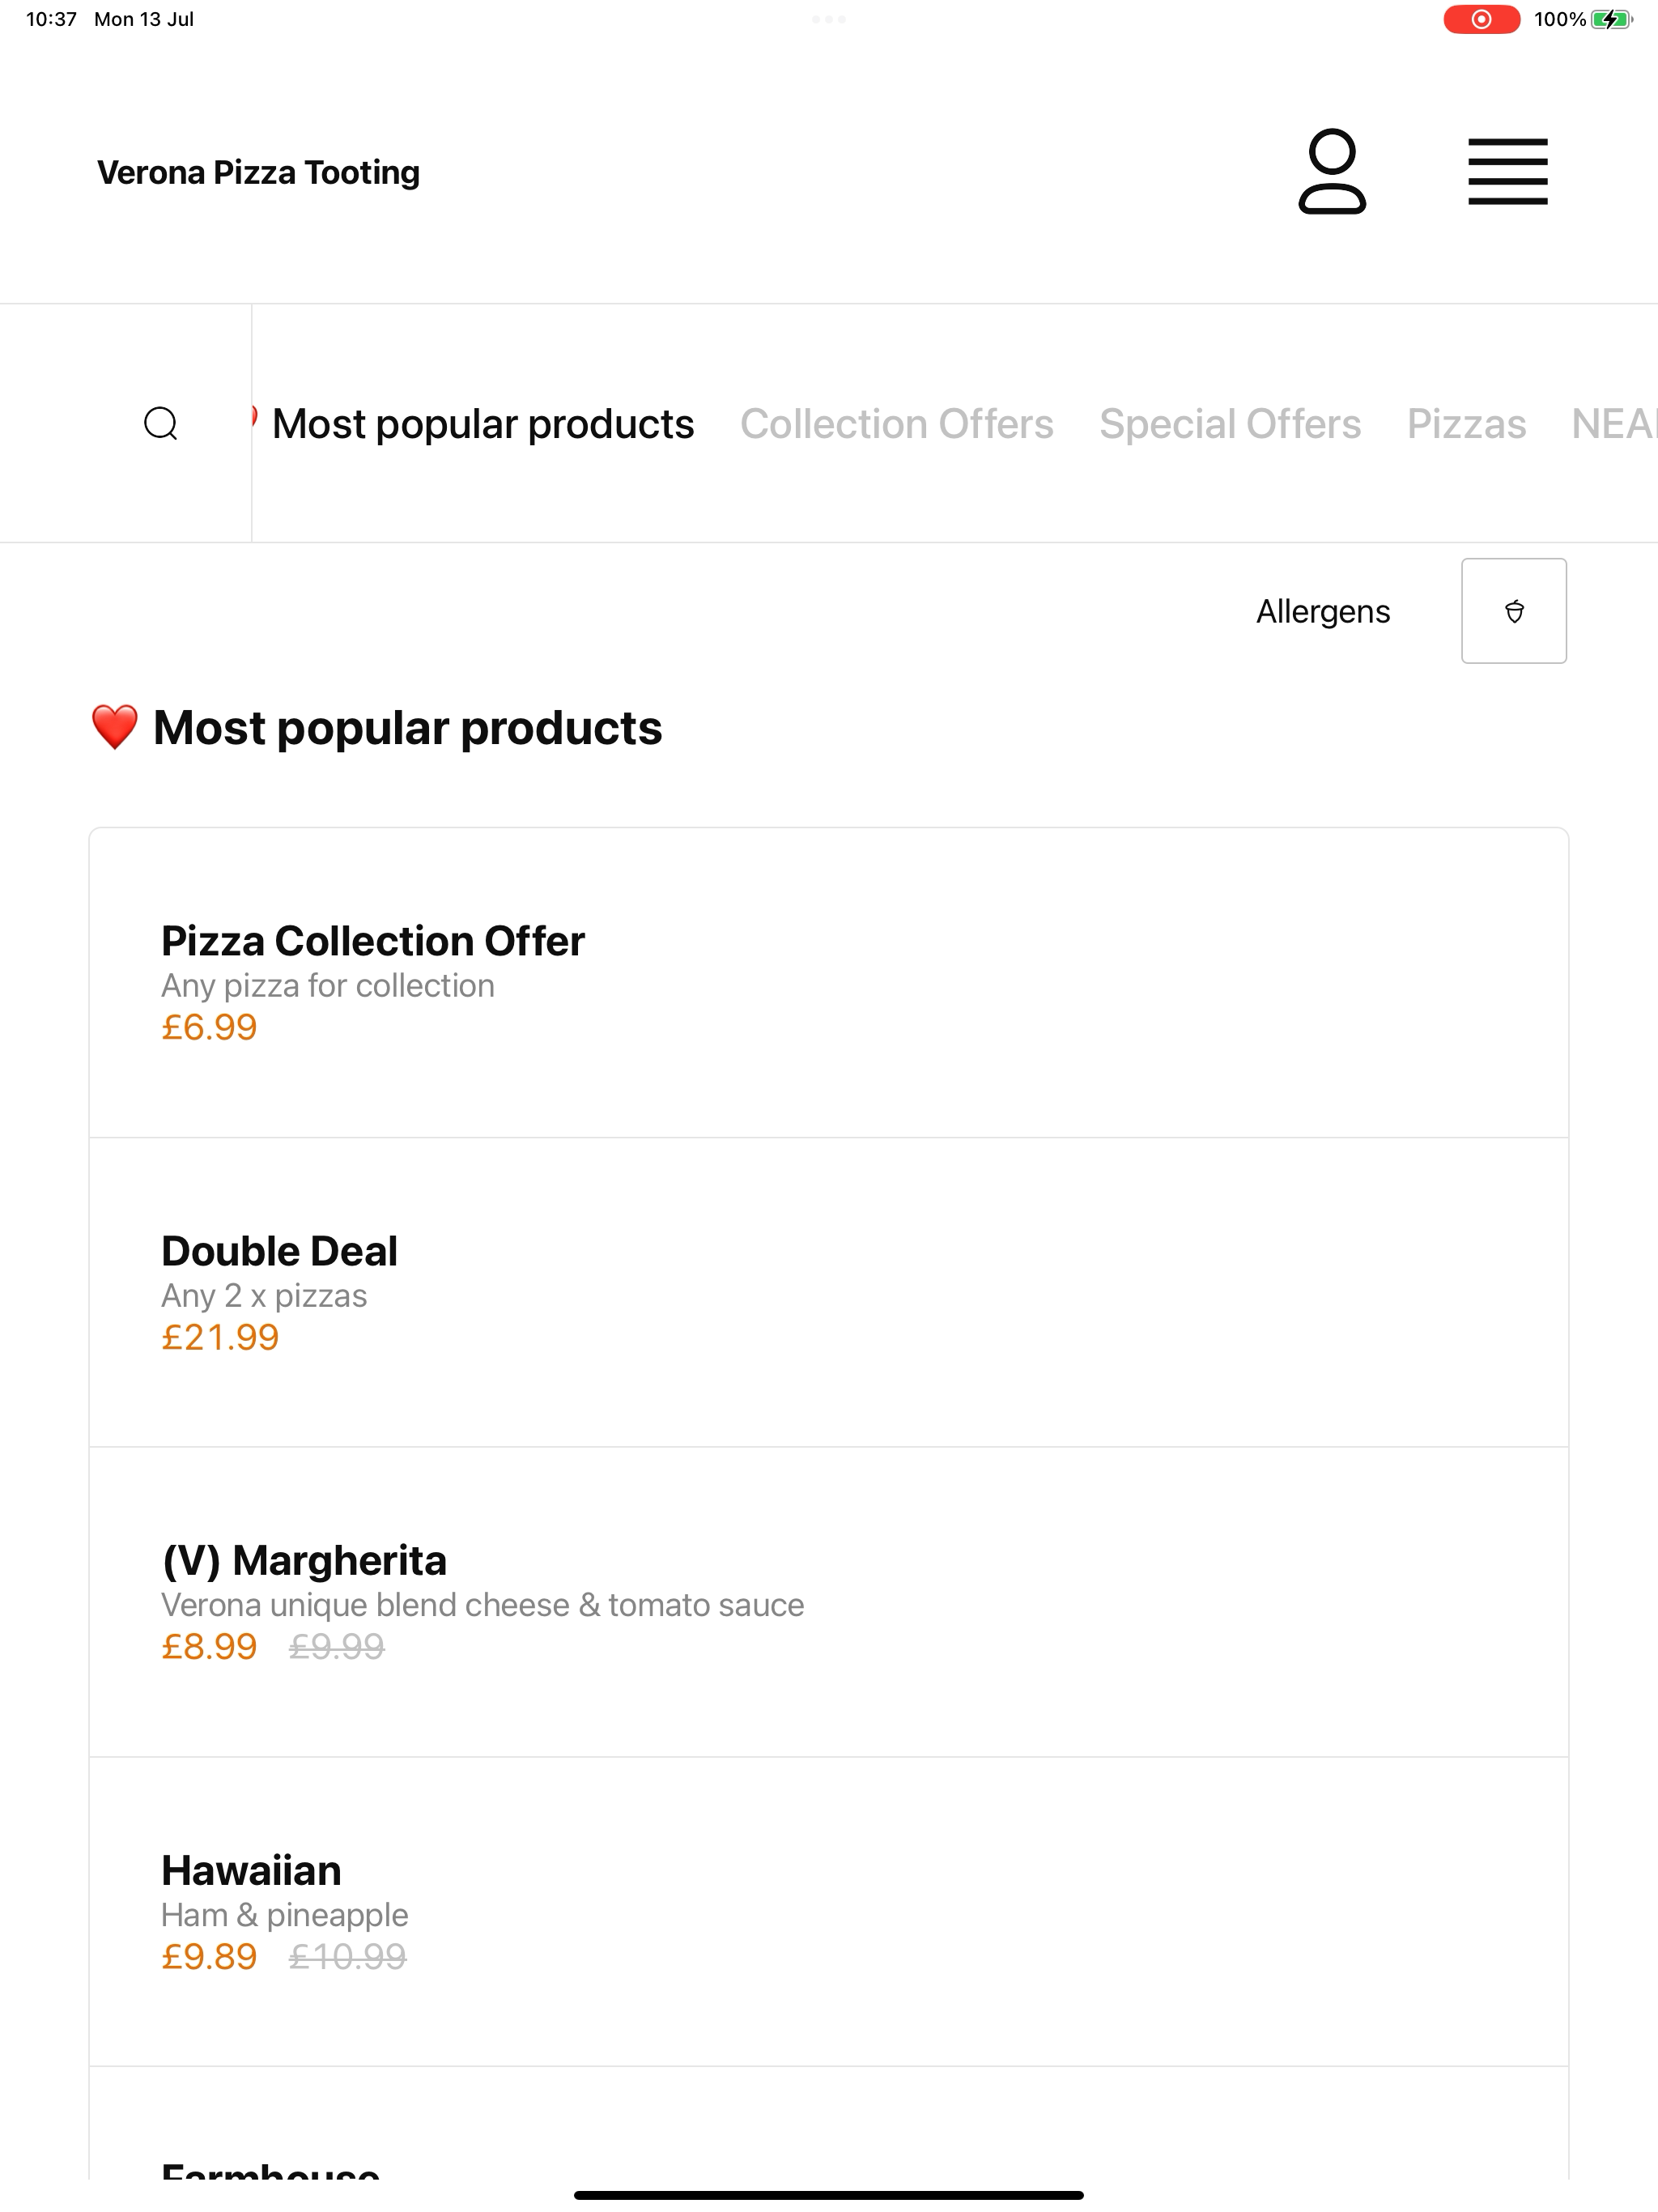The height and width of the screenshot is (2212, 1658).
Task: Click the Allergens label
Action: tap(1323, 611)
